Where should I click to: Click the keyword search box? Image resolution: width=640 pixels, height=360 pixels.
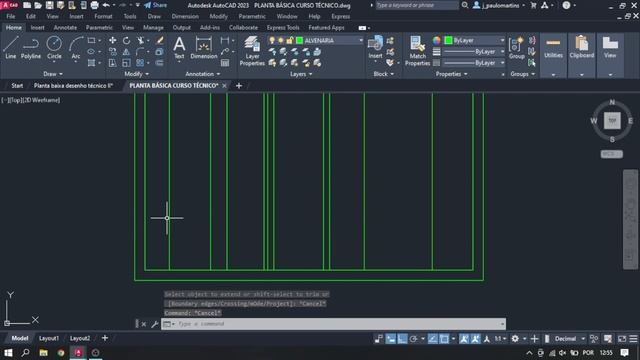pyautogui.click(x=417, y=5)
